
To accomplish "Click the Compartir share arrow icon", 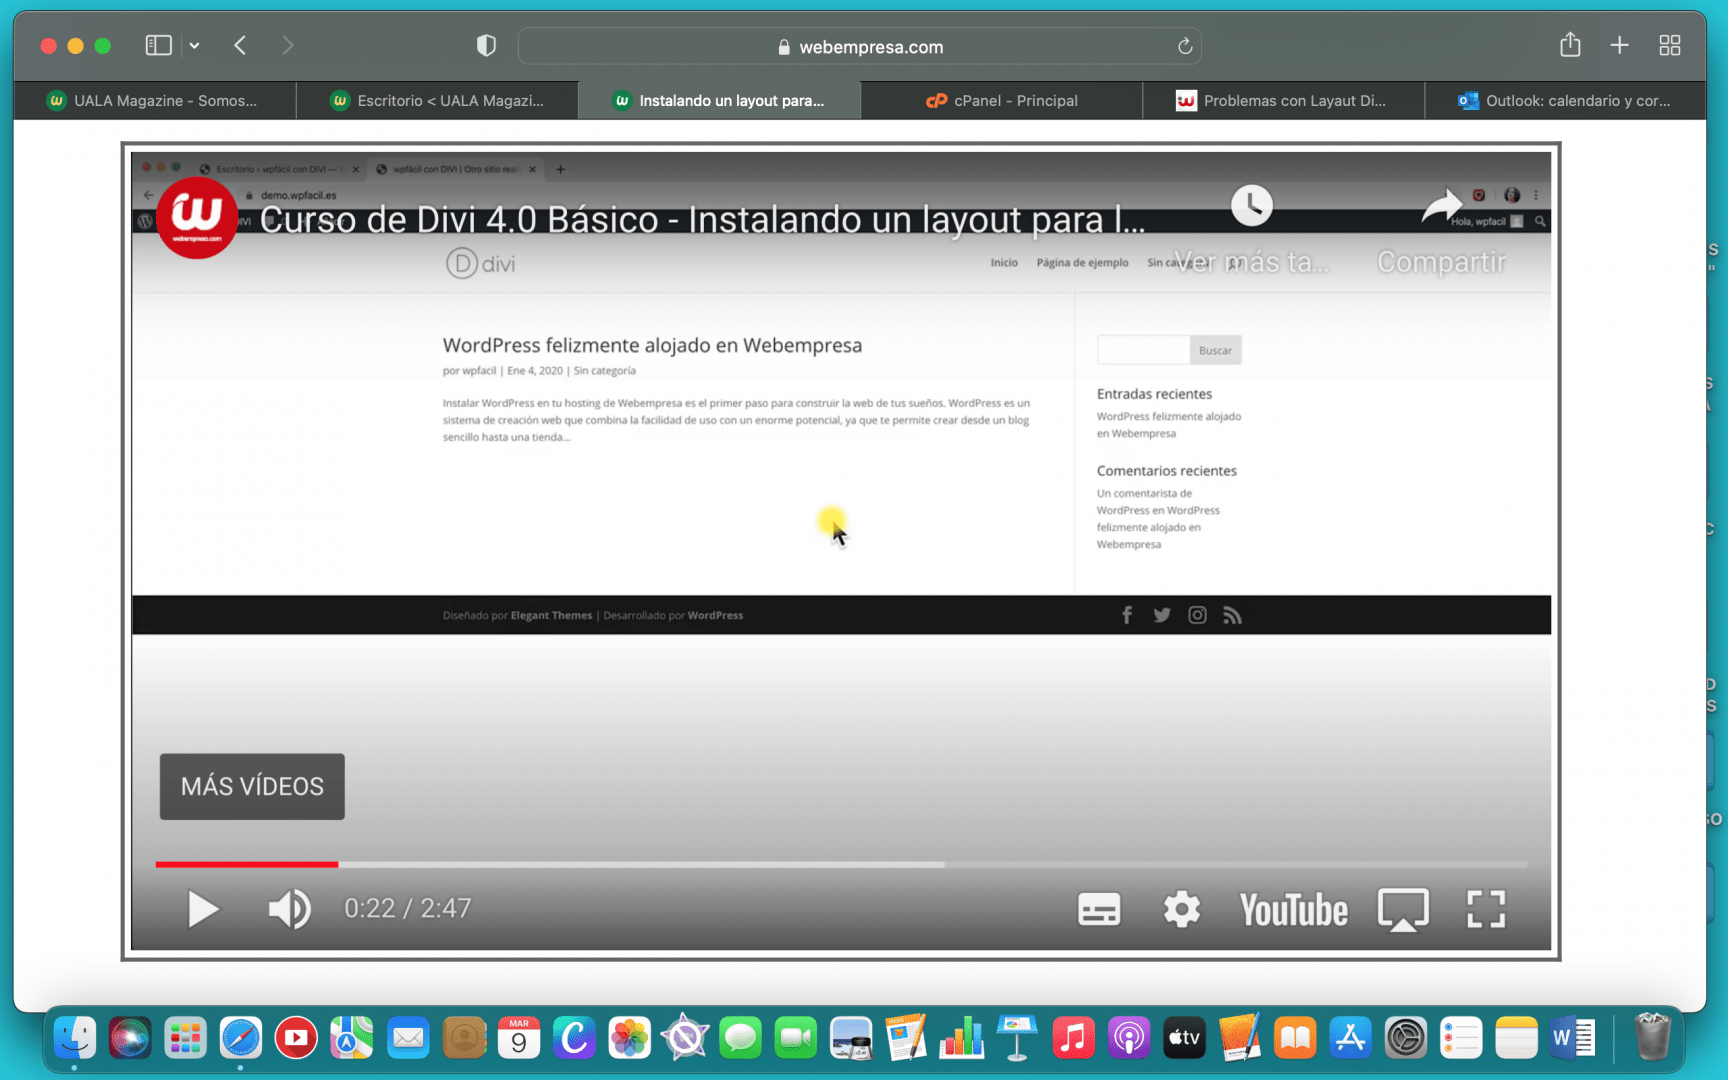I will point(1441,206).
